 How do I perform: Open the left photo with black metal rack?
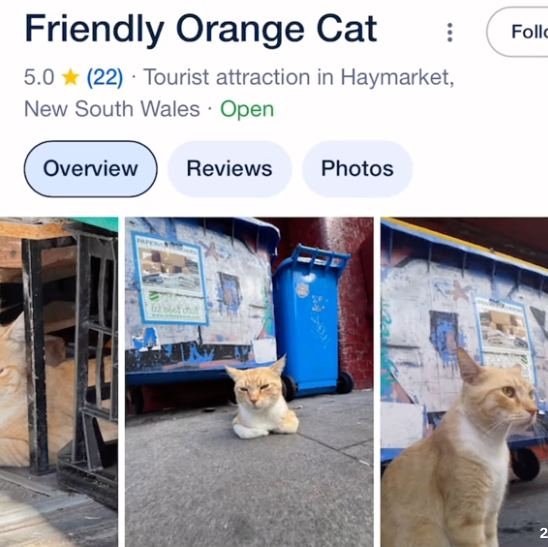point(59,382)
